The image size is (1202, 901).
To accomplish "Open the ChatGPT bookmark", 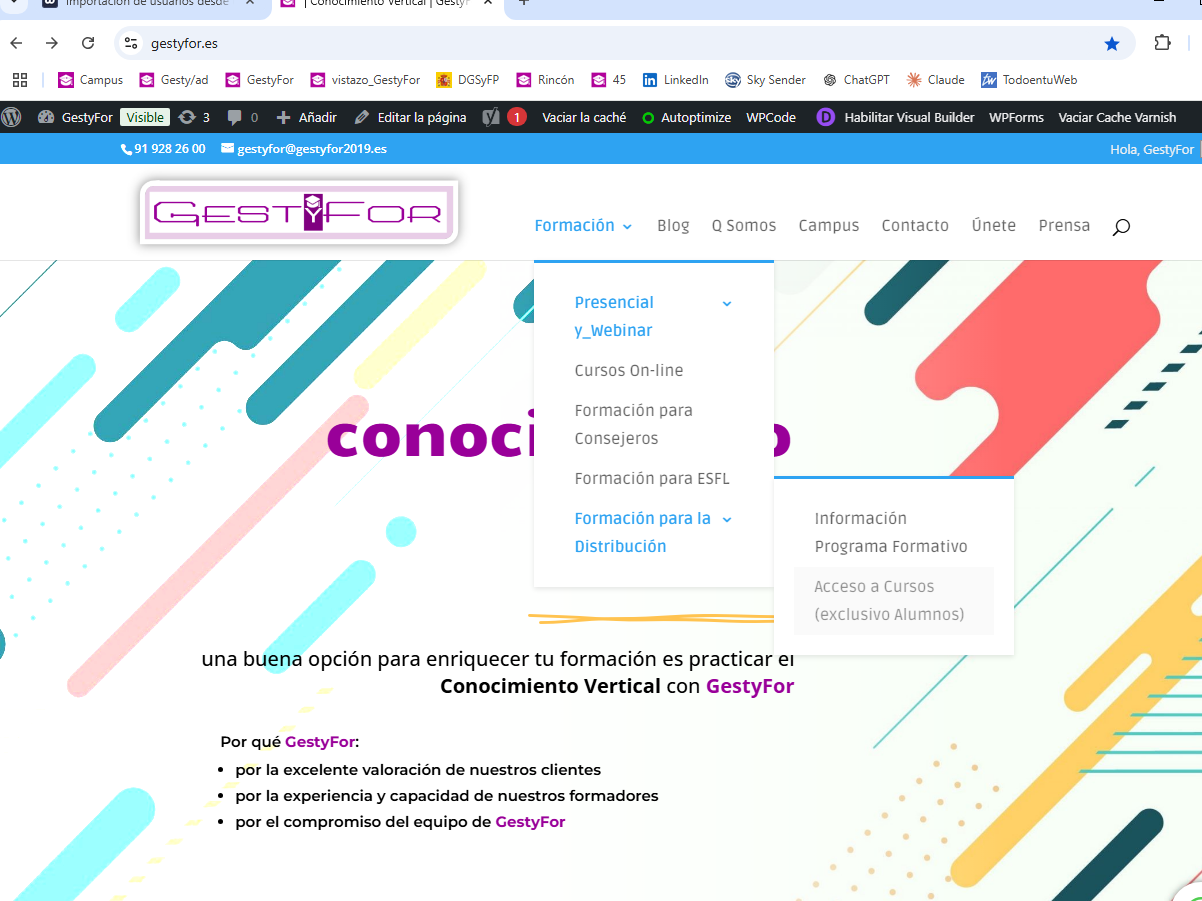I will (x=856, y=80).
